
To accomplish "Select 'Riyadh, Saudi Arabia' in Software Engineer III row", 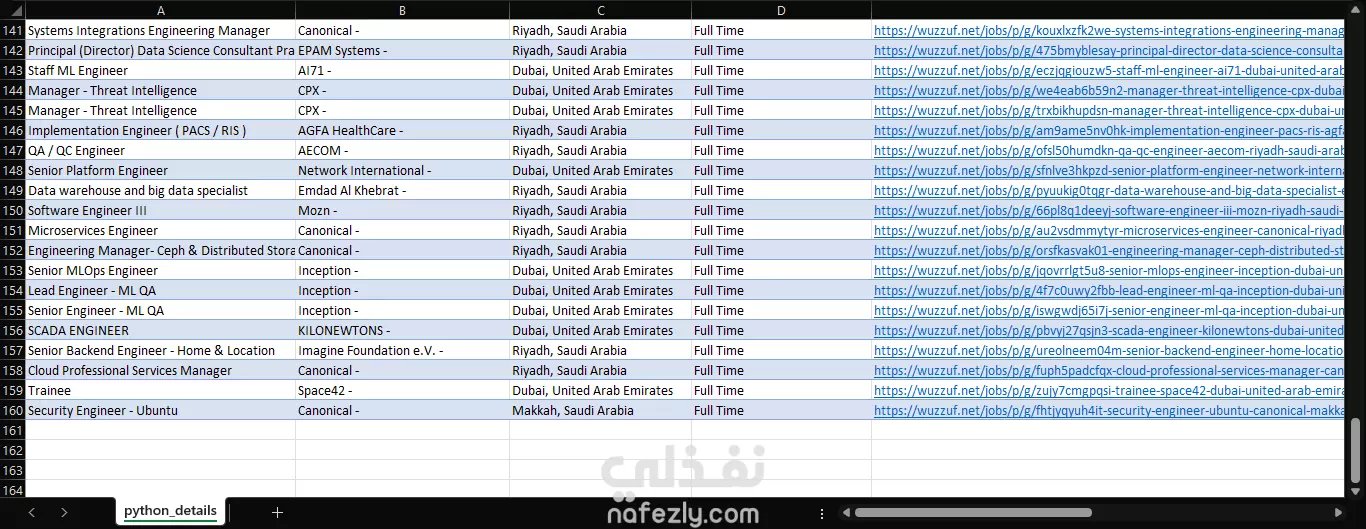I will (601, 210).
